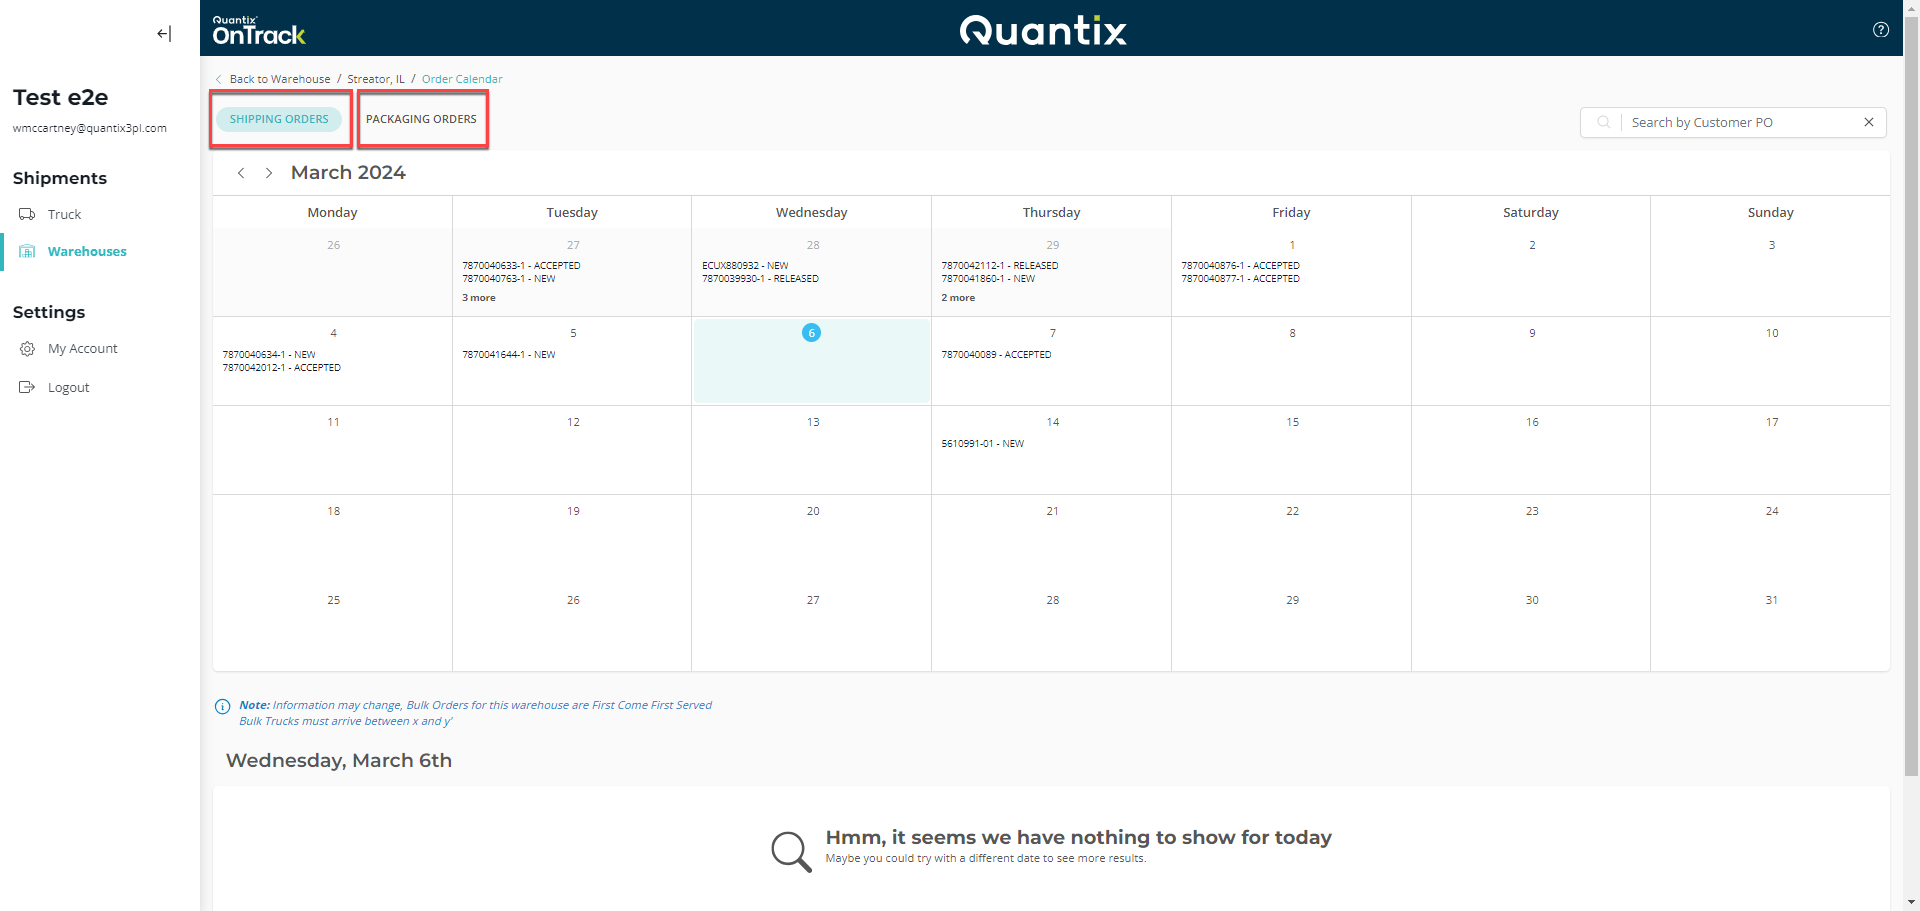Select Streator, IL in the breadcrumb

pos(375,79)
